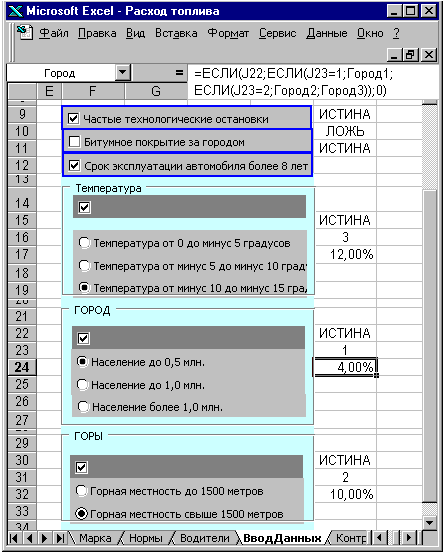Screen dimensions: 445x554
Task: Open the Name Box dropdown showing Город
Action: tap(122, 73)
